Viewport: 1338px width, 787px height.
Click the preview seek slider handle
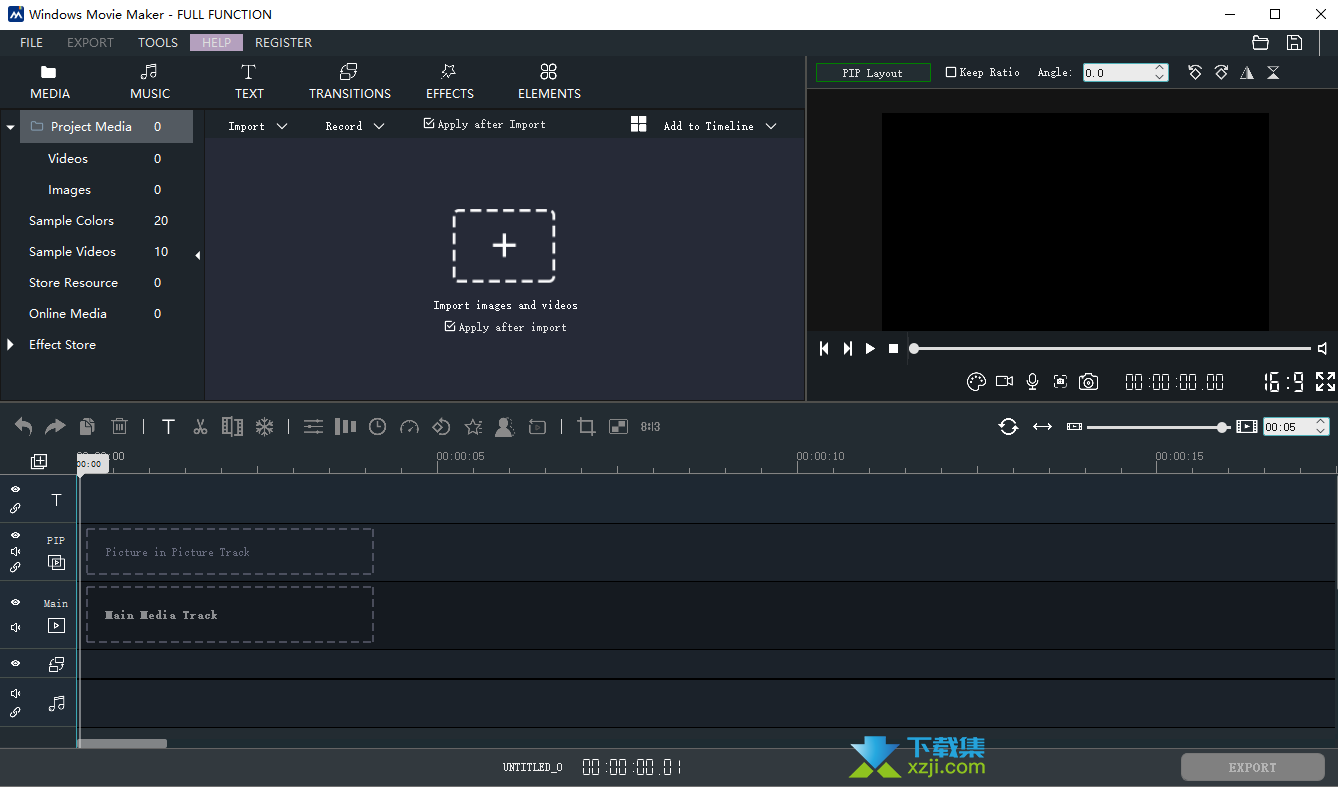pos(914,348)
